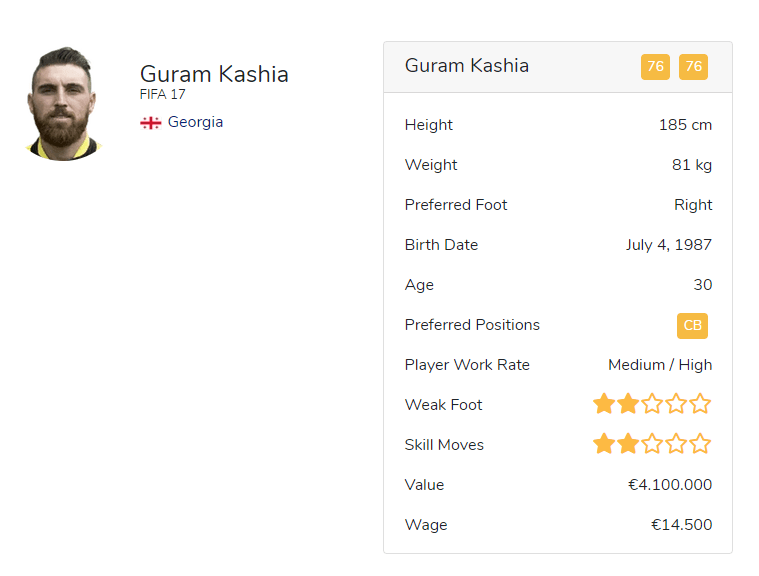Click the left 76 rating badge
This screenshot has height=576, width=759.
click(x=655, y=67)
